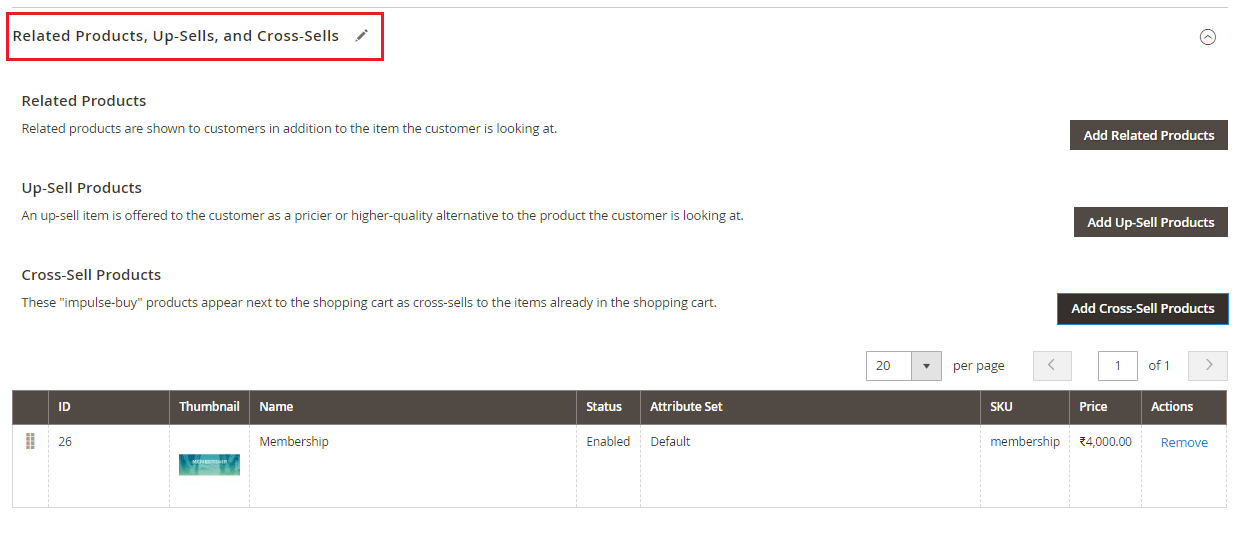Click the 'of 1' page count text
This screenshot has width=1238, height=535.
[1159, 366]
